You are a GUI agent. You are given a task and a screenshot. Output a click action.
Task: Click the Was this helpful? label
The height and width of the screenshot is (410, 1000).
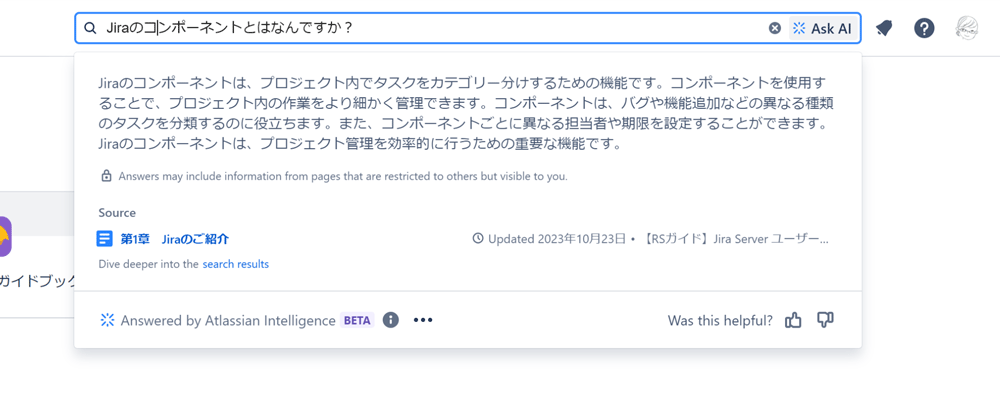[721, 320]
